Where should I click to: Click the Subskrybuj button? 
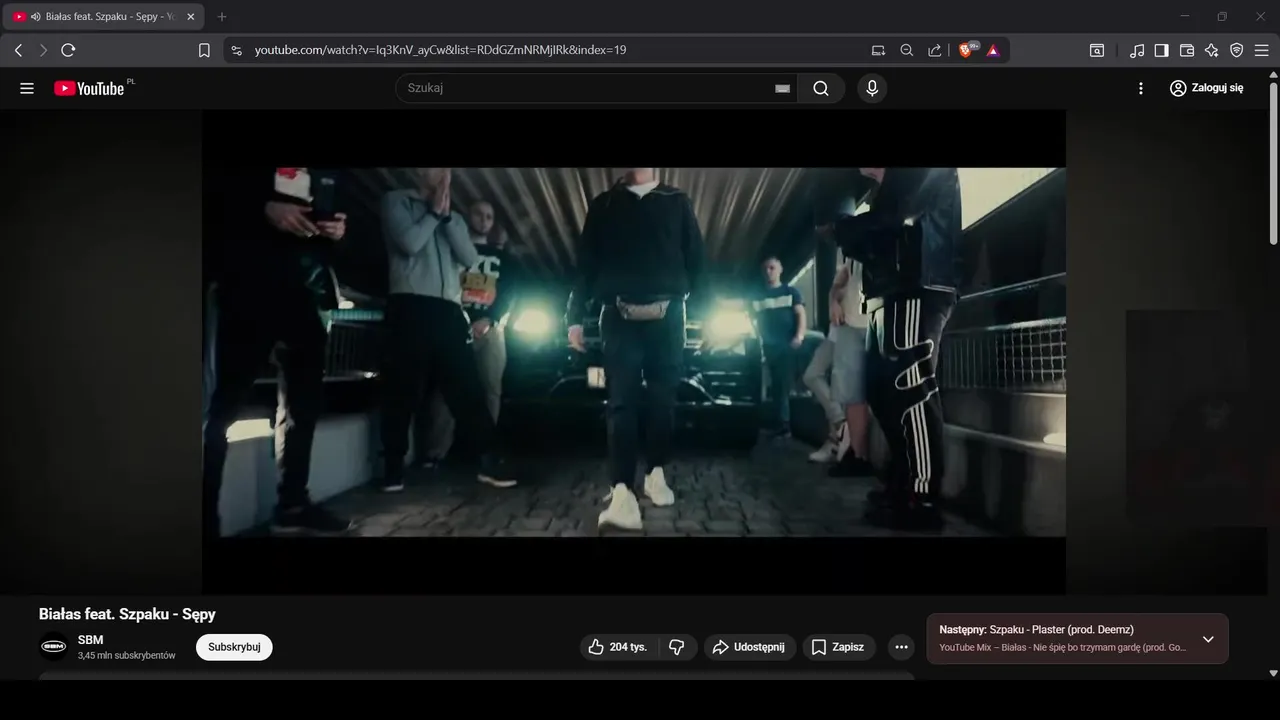tap(234, 647)
